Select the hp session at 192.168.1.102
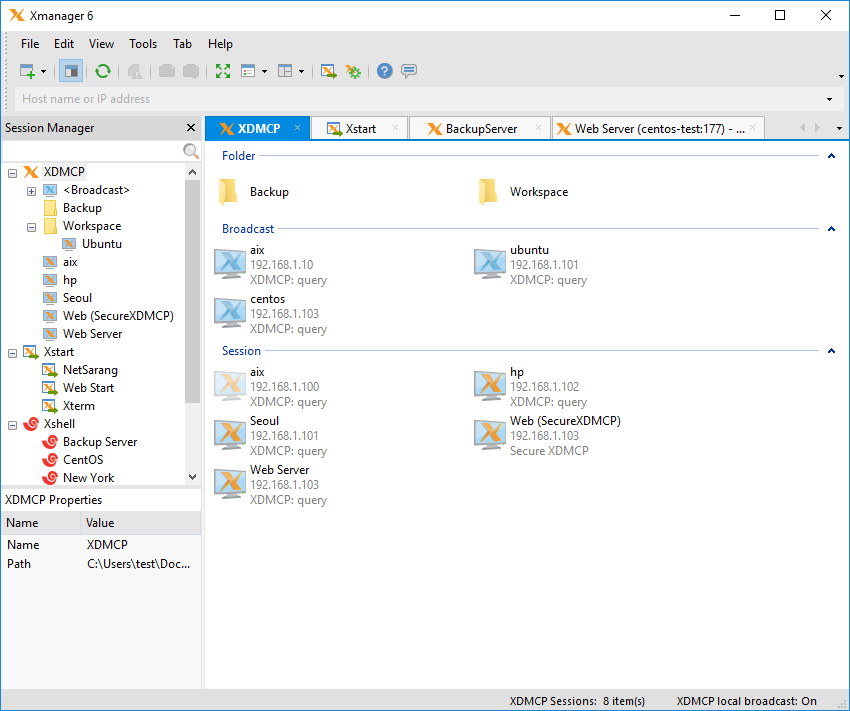Screen dimensions: 850x711 [517, 372]
